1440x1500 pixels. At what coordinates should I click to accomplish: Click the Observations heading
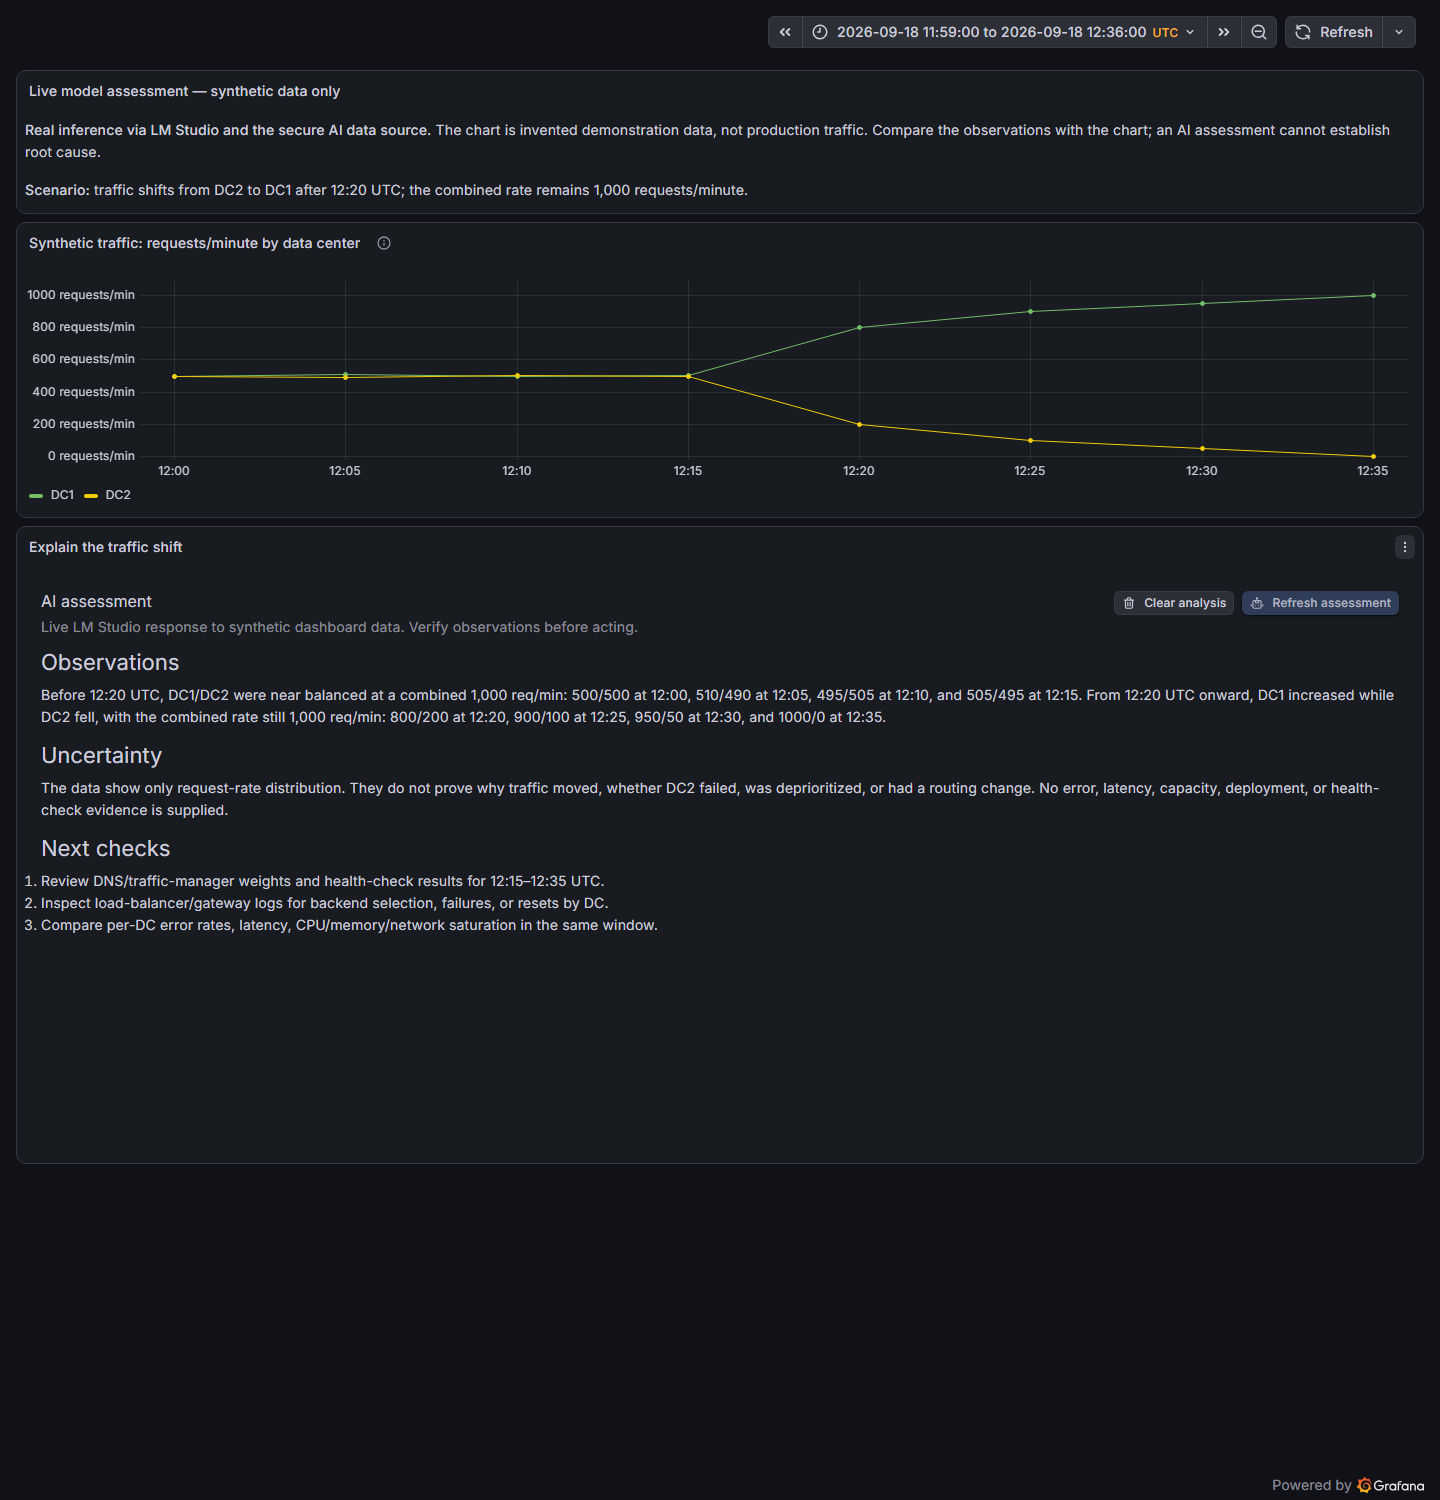pos(110,662)
